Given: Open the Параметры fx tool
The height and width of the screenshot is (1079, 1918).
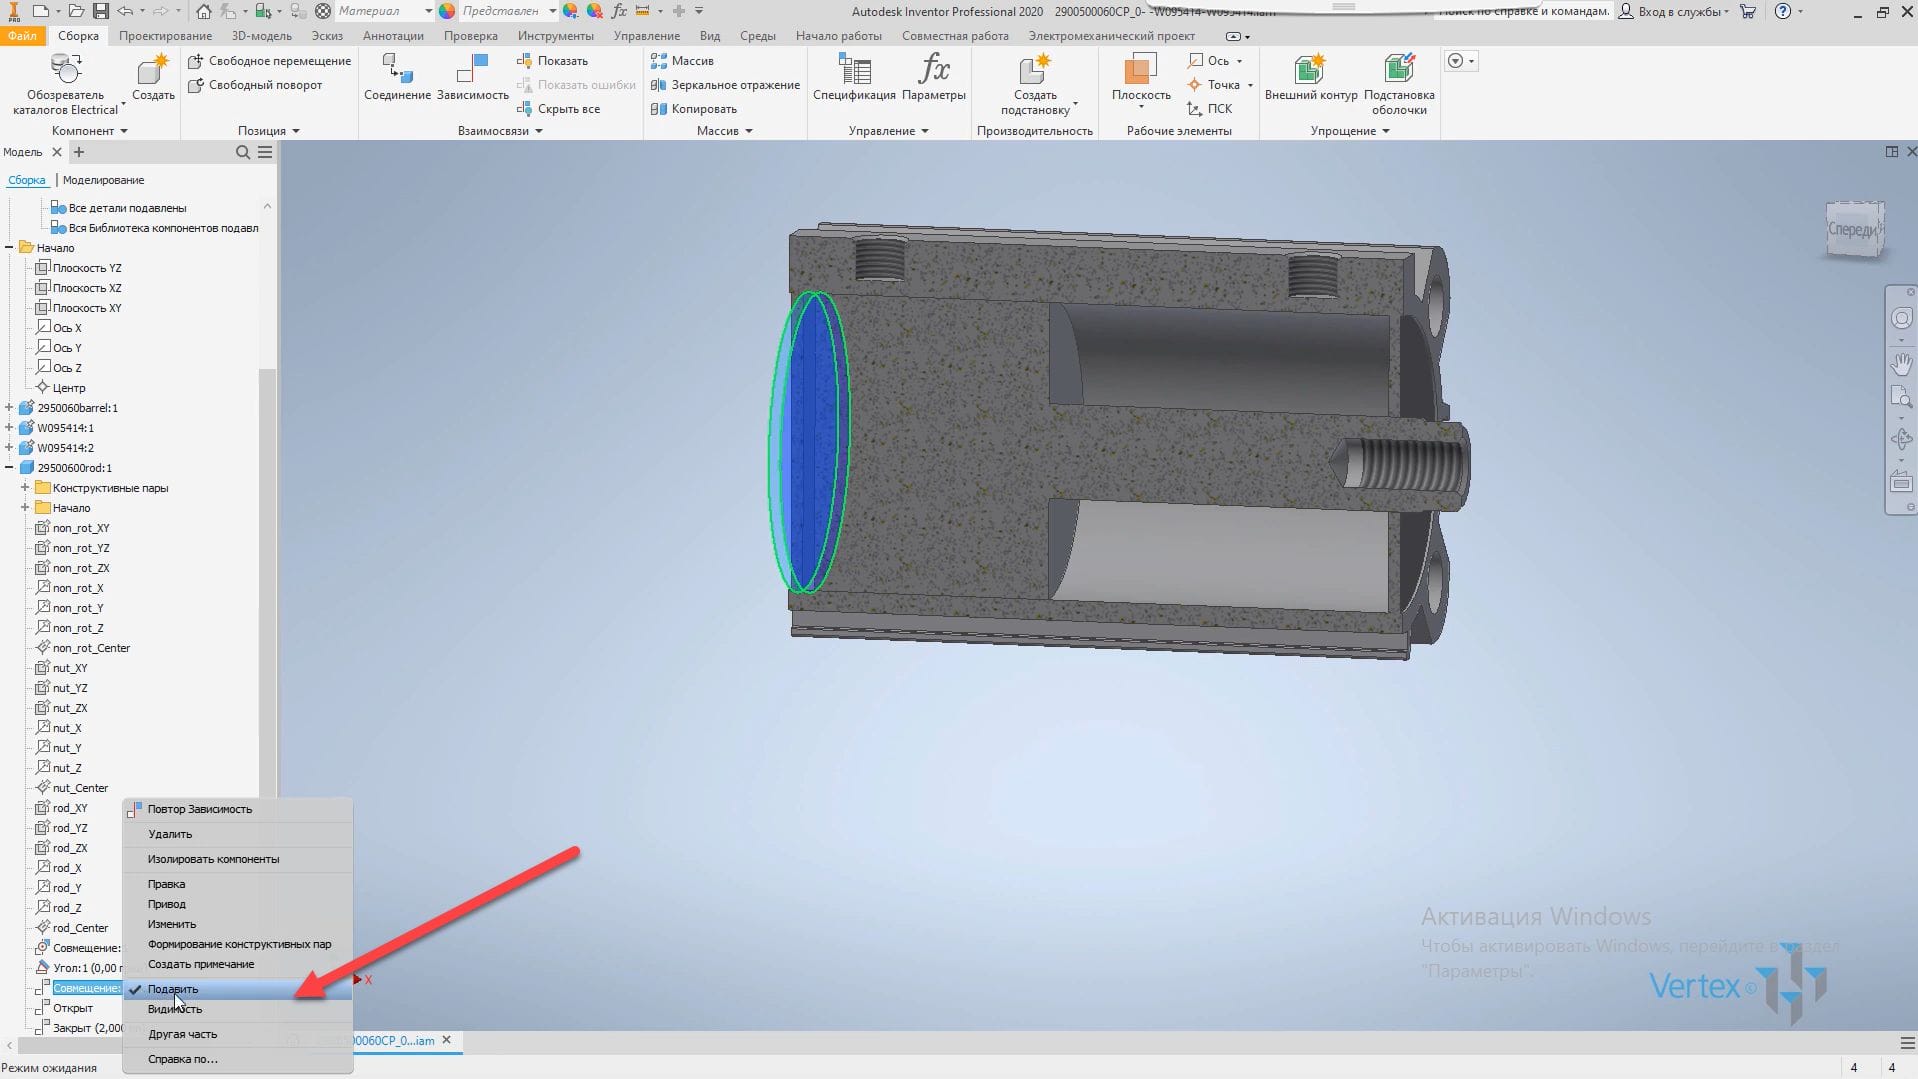Looking at the screenshot, I should (x=933, y=77).
